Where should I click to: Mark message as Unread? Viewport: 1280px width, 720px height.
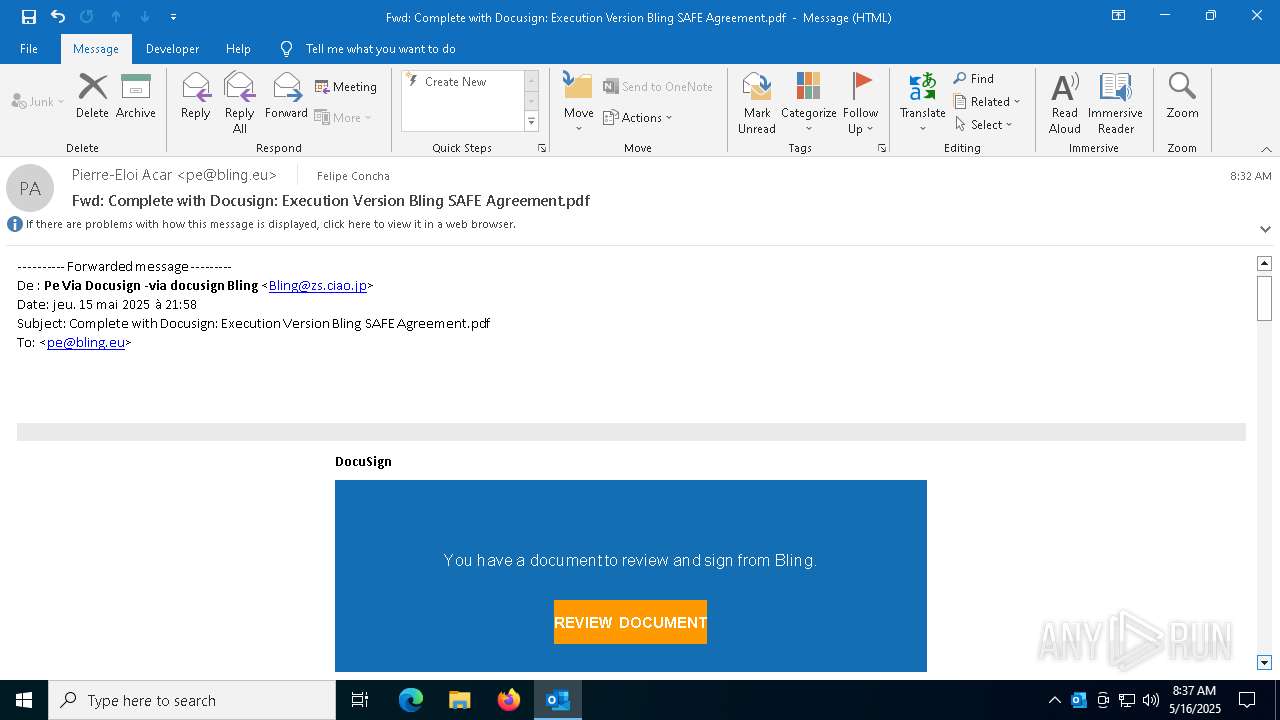pyautogui.click(x=757, y=103)
